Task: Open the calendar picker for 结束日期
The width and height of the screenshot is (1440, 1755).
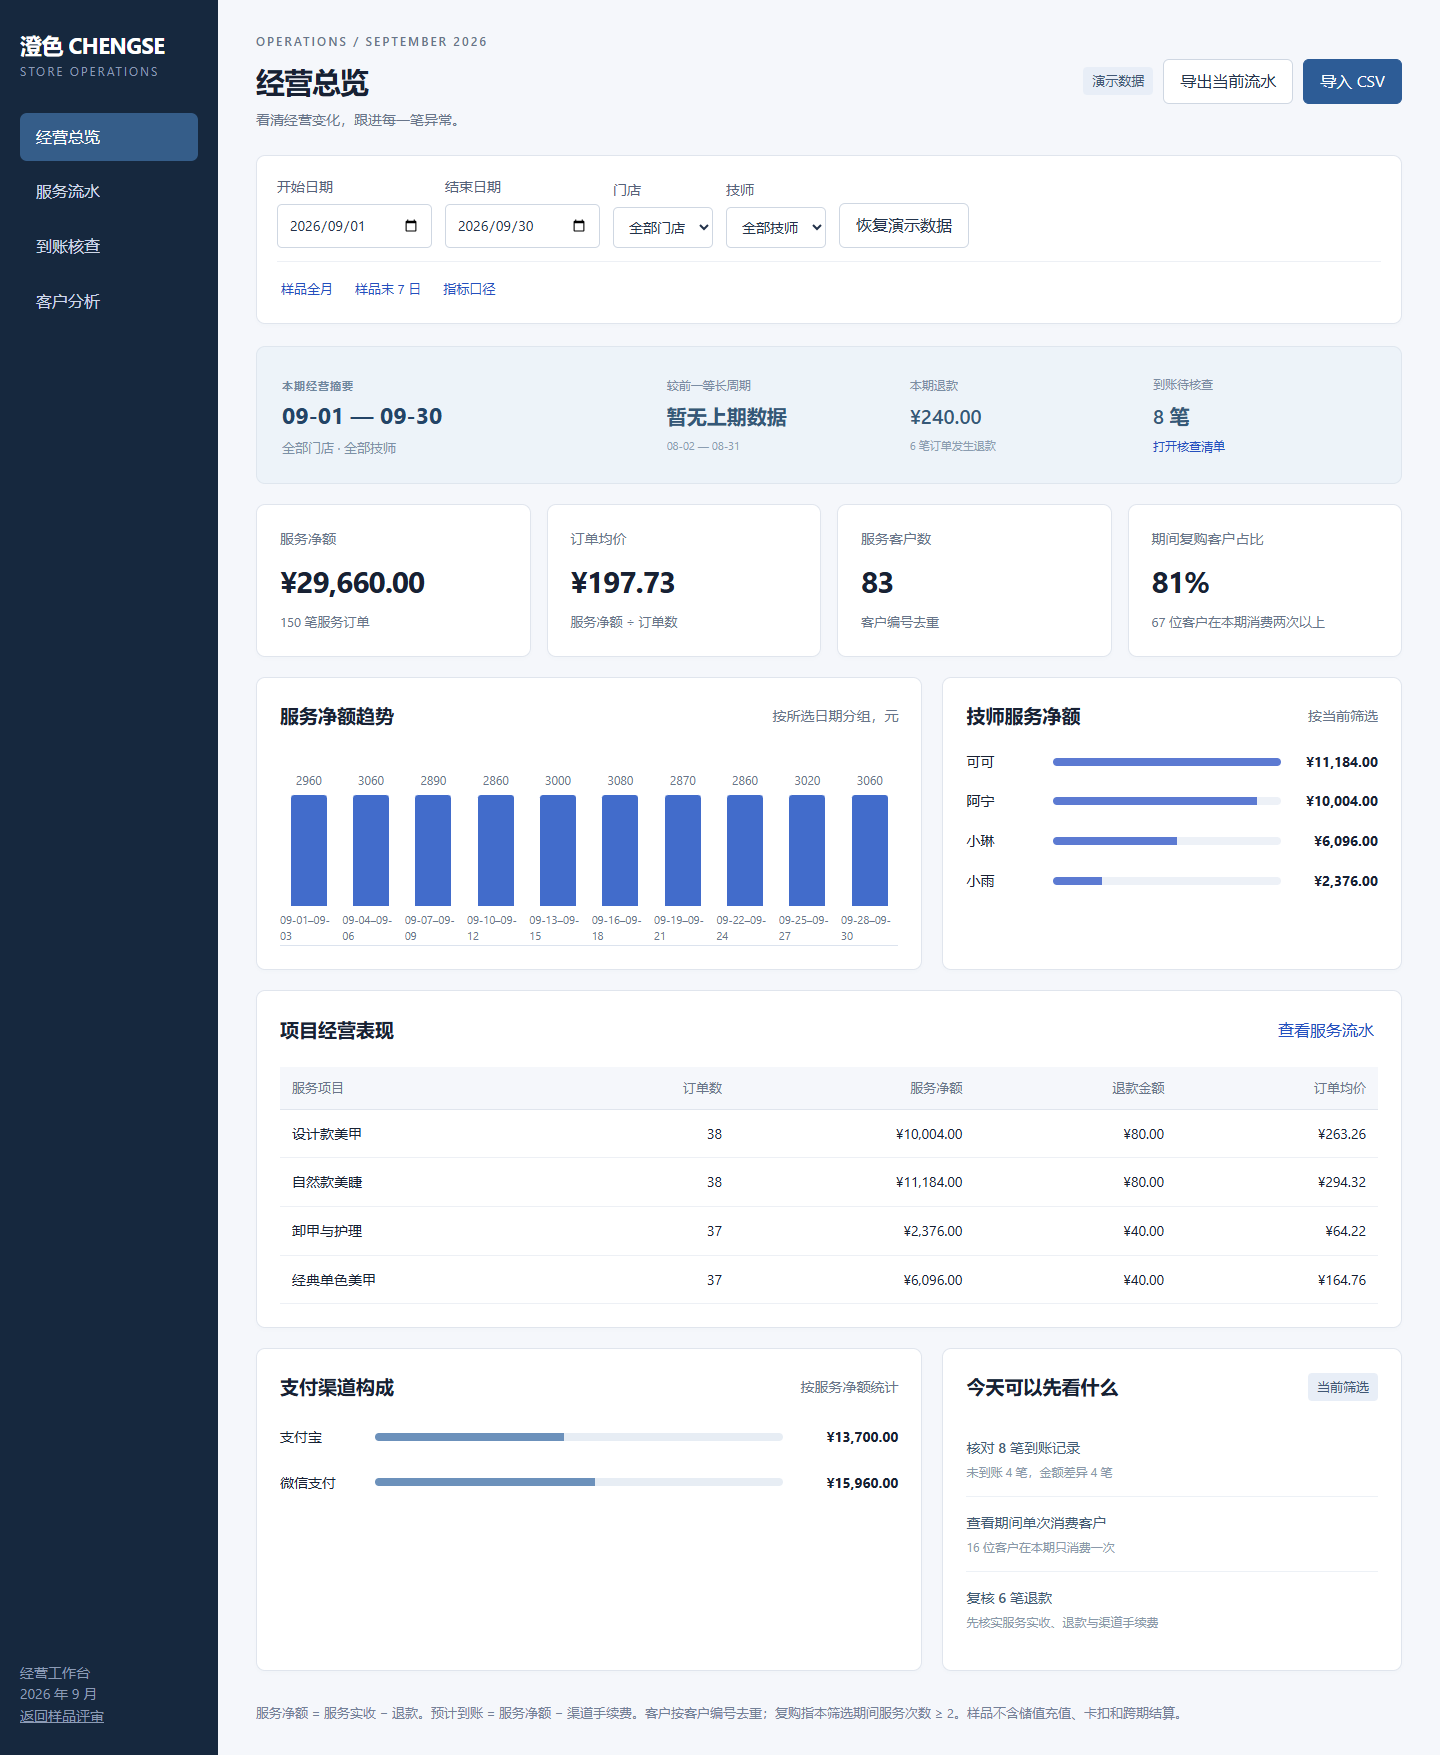Action: click(579, 226)
